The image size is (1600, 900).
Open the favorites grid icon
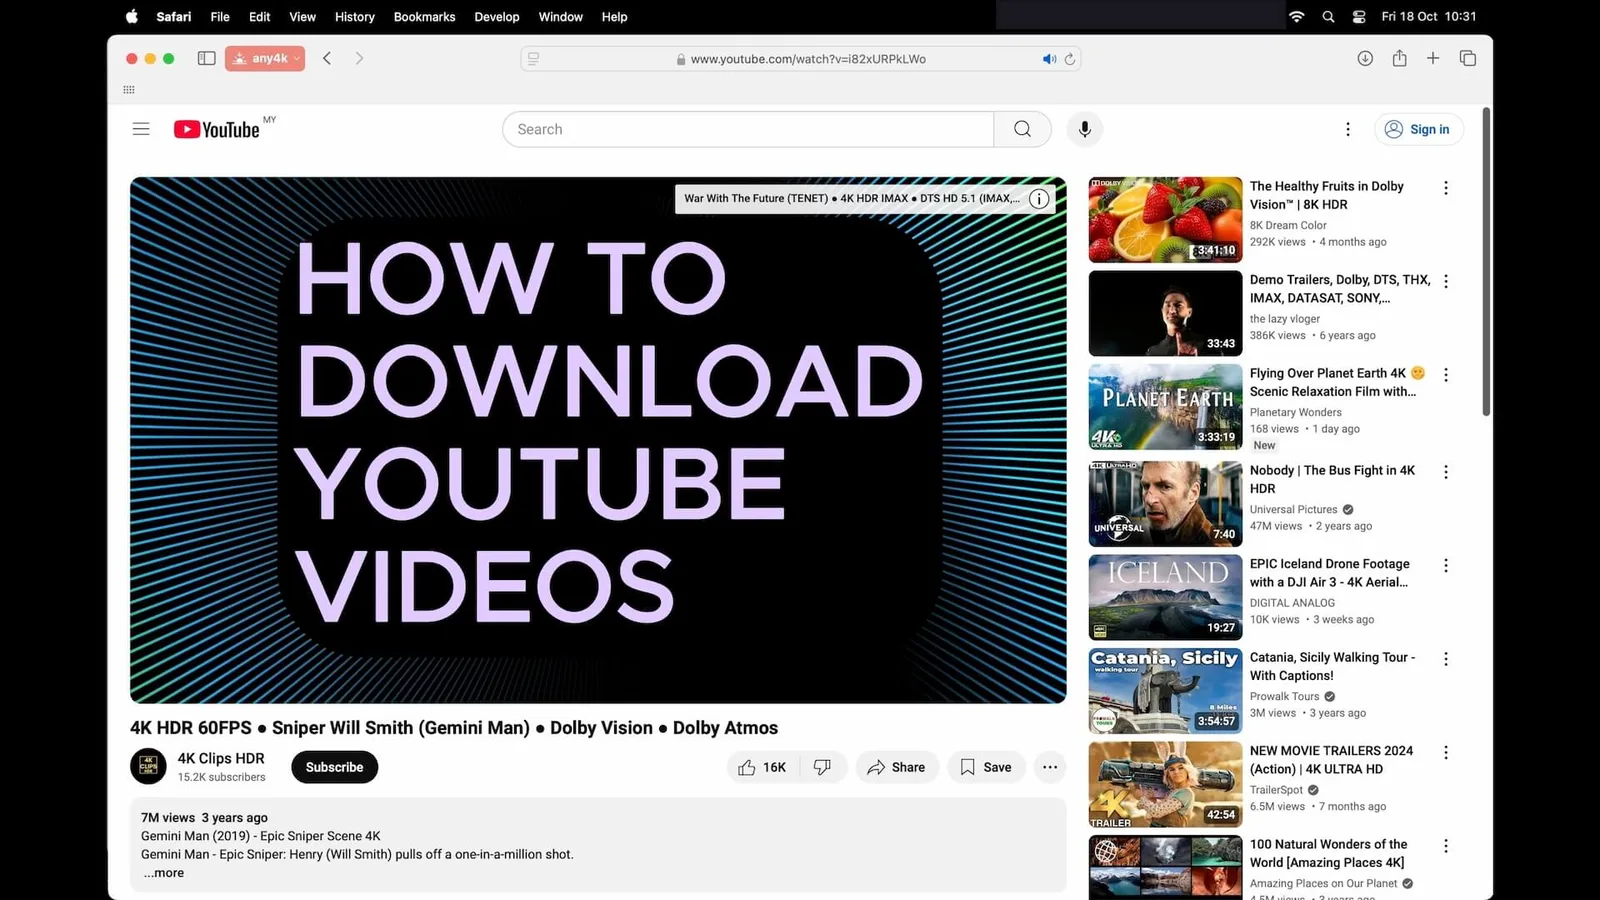pyautogui.click(x=129, y=90)
